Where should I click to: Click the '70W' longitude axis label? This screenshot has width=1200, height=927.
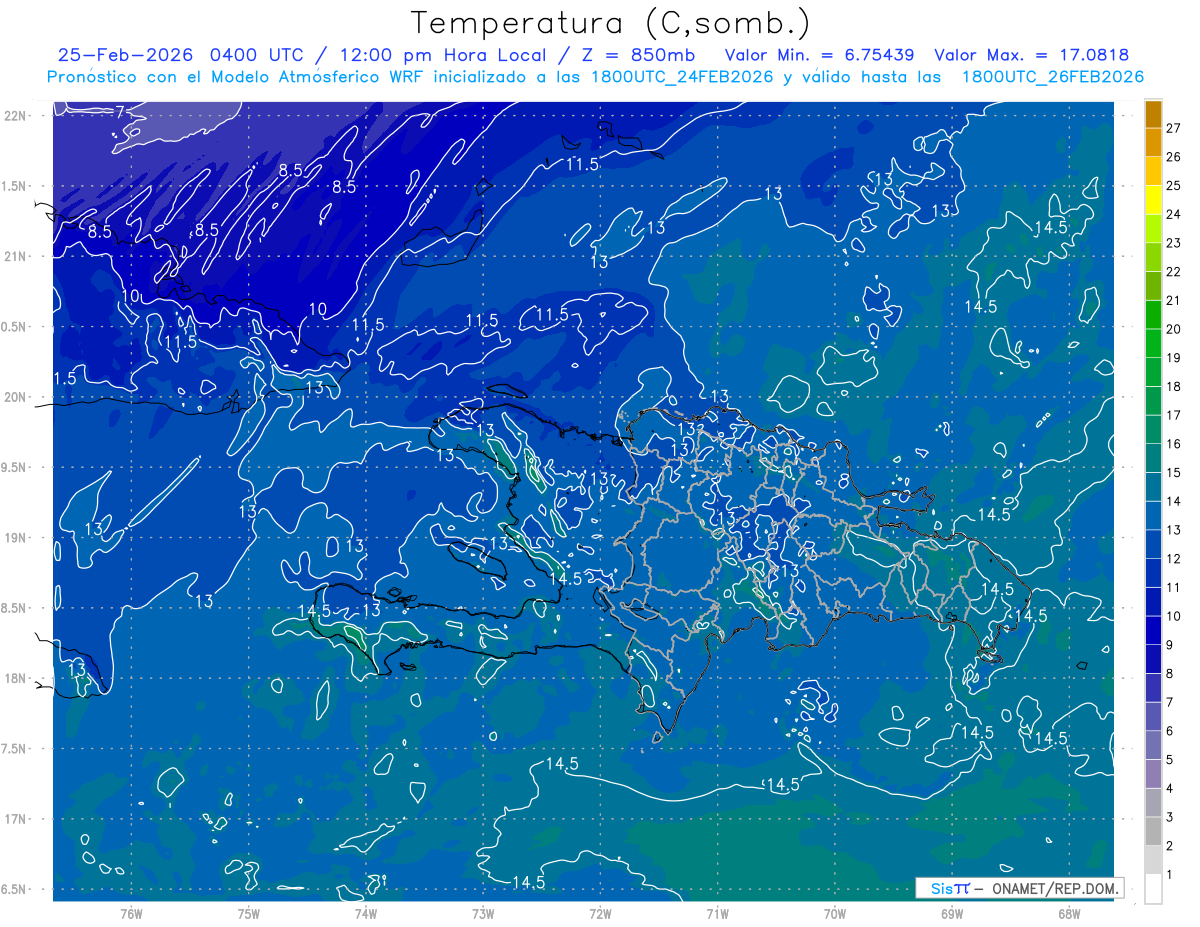click(x=835, y=913)
